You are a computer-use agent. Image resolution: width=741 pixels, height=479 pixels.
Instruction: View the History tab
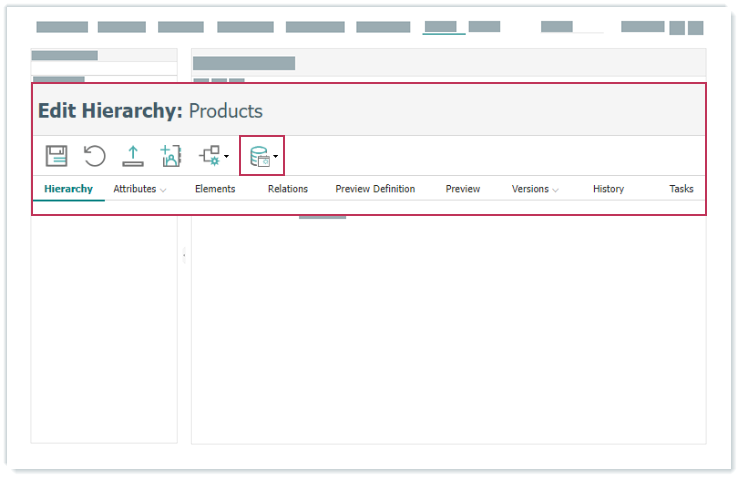tap(608, 189)
